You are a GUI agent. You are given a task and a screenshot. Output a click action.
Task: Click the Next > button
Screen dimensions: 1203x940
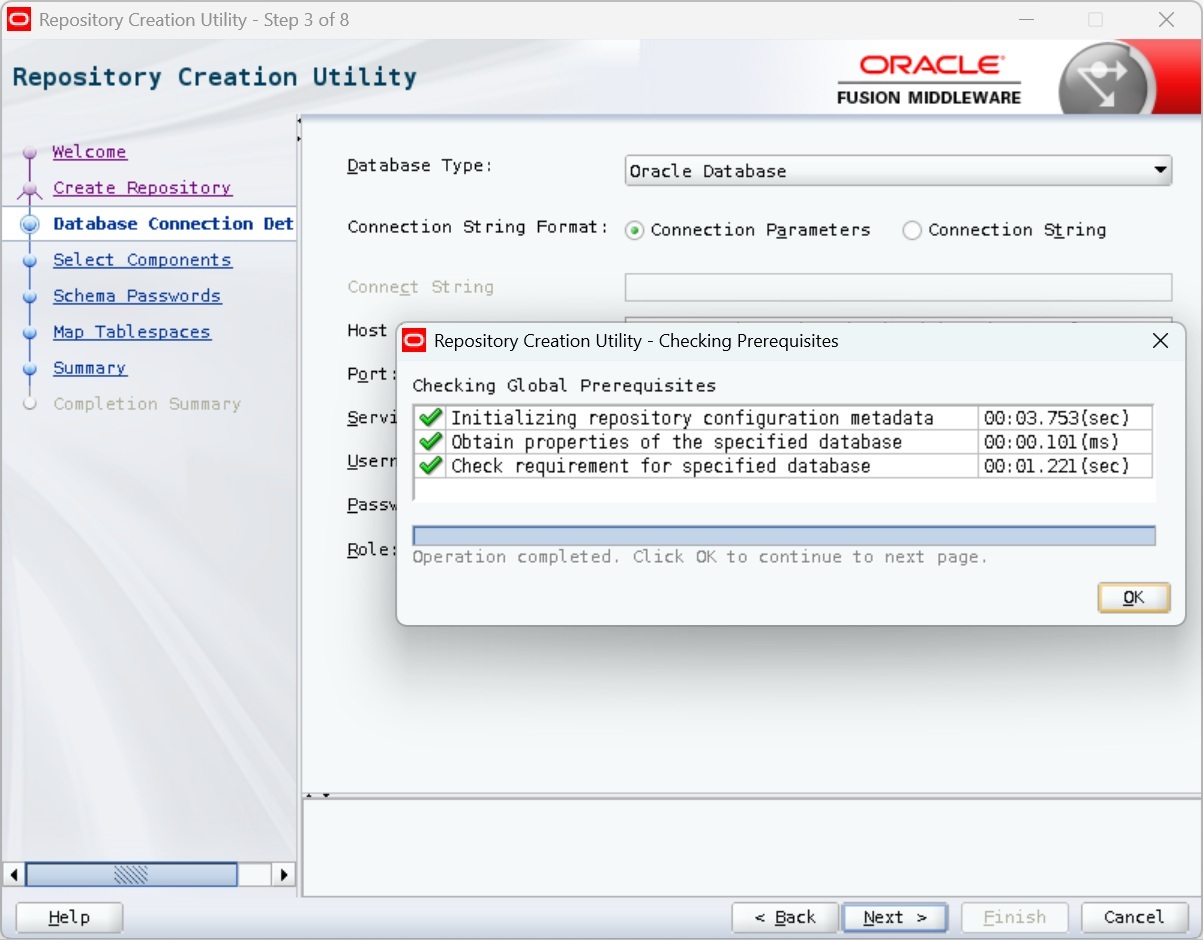(895, 917)
